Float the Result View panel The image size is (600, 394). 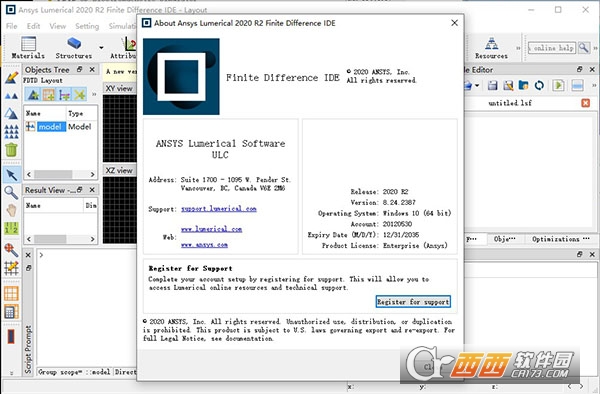pyautogui.click(x=80, y=190)
